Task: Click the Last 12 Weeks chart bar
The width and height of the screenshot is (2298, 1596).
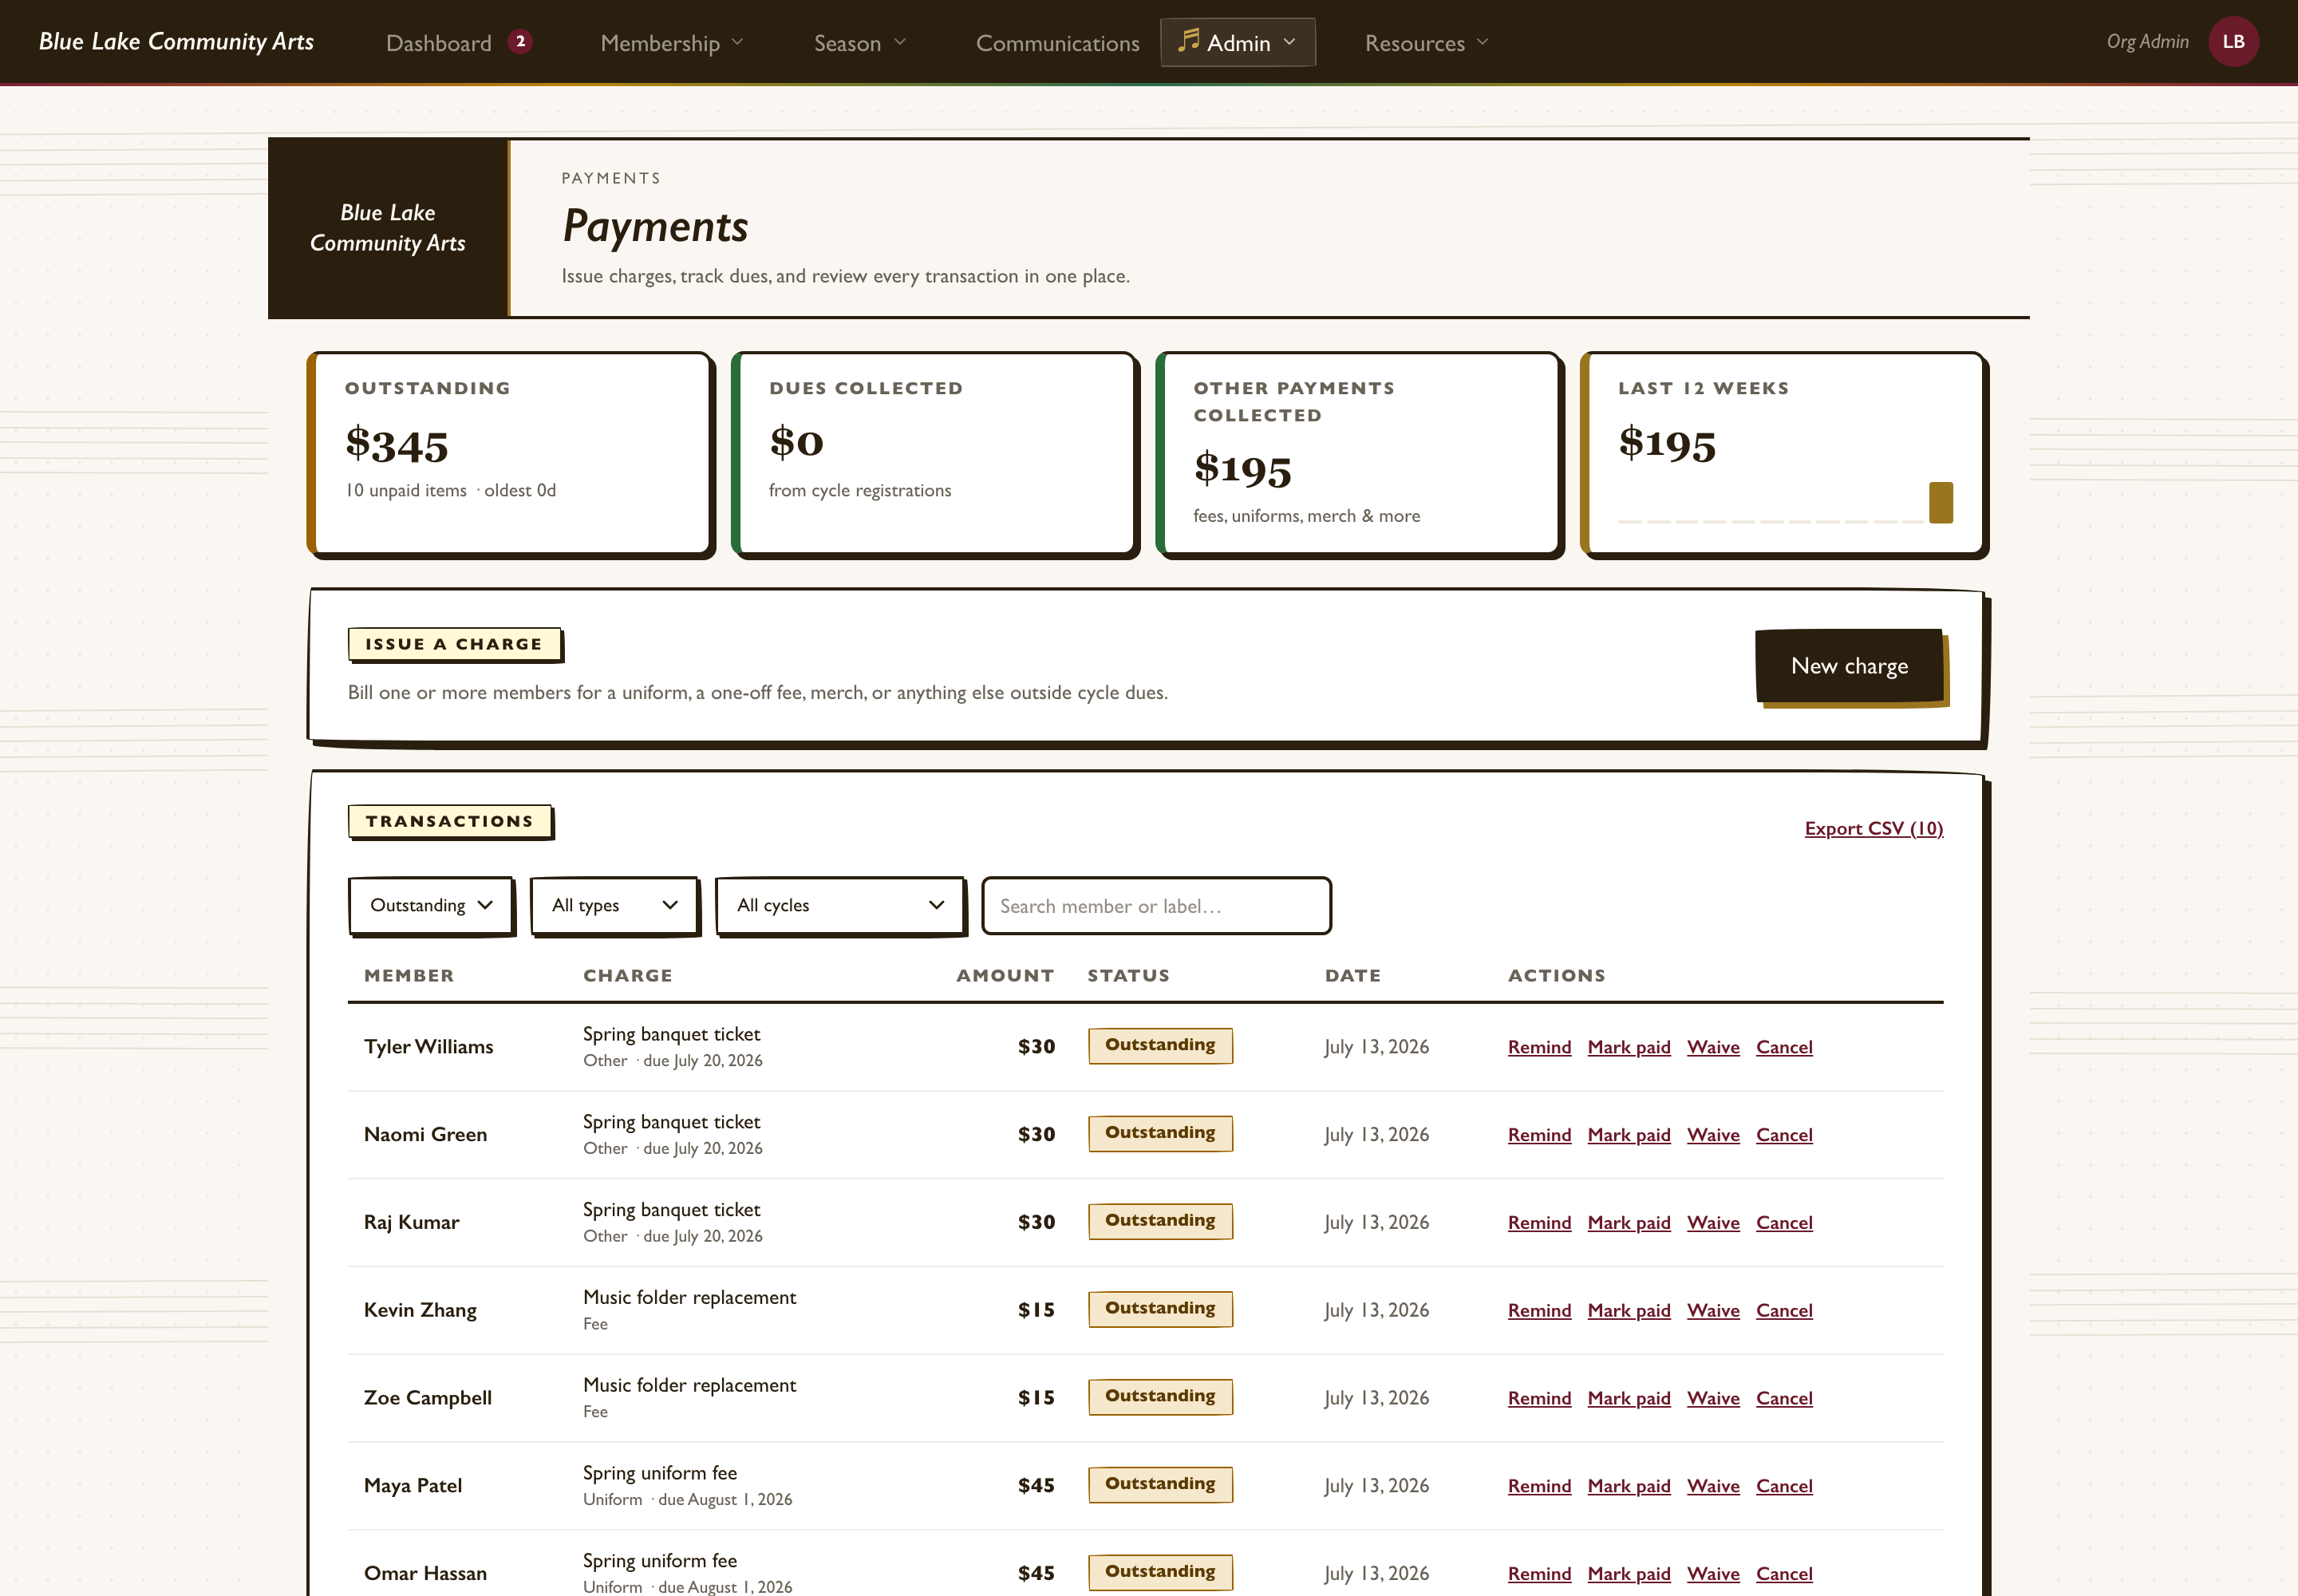Action: point(1940,502)
